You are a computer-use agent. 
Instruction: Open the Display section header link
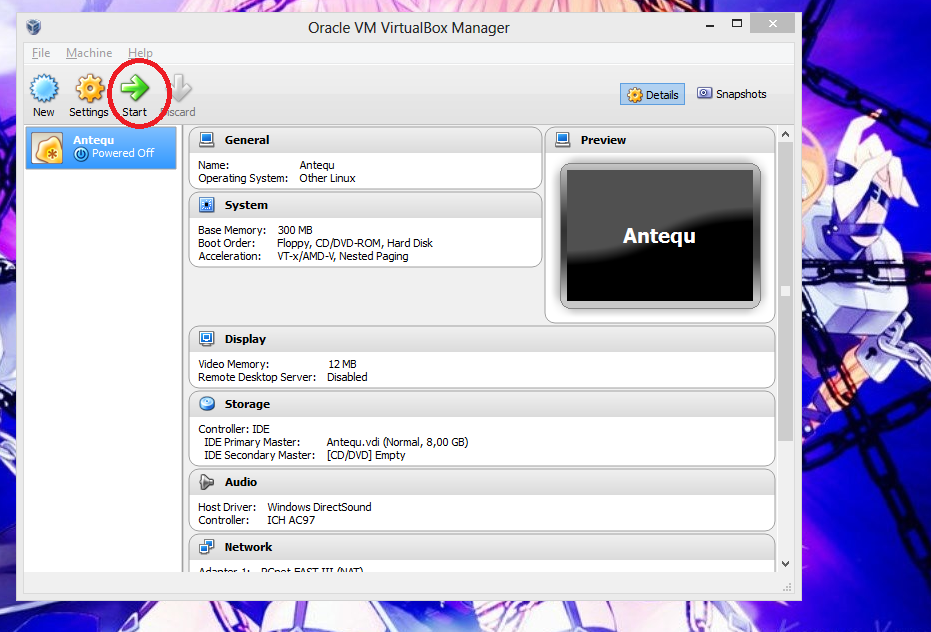[245, 339]
